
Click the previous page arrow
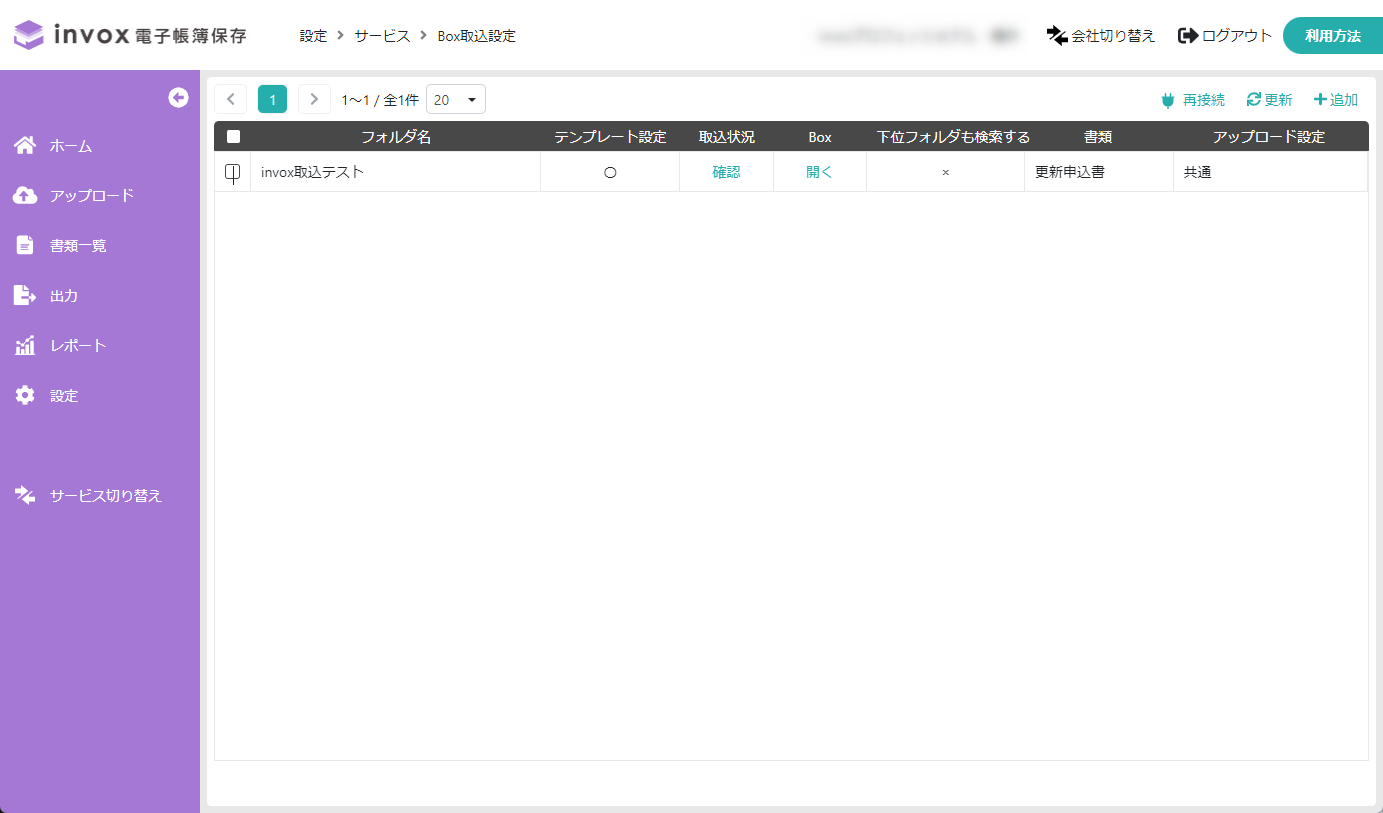pyautogui.click(x=230, y=99)
